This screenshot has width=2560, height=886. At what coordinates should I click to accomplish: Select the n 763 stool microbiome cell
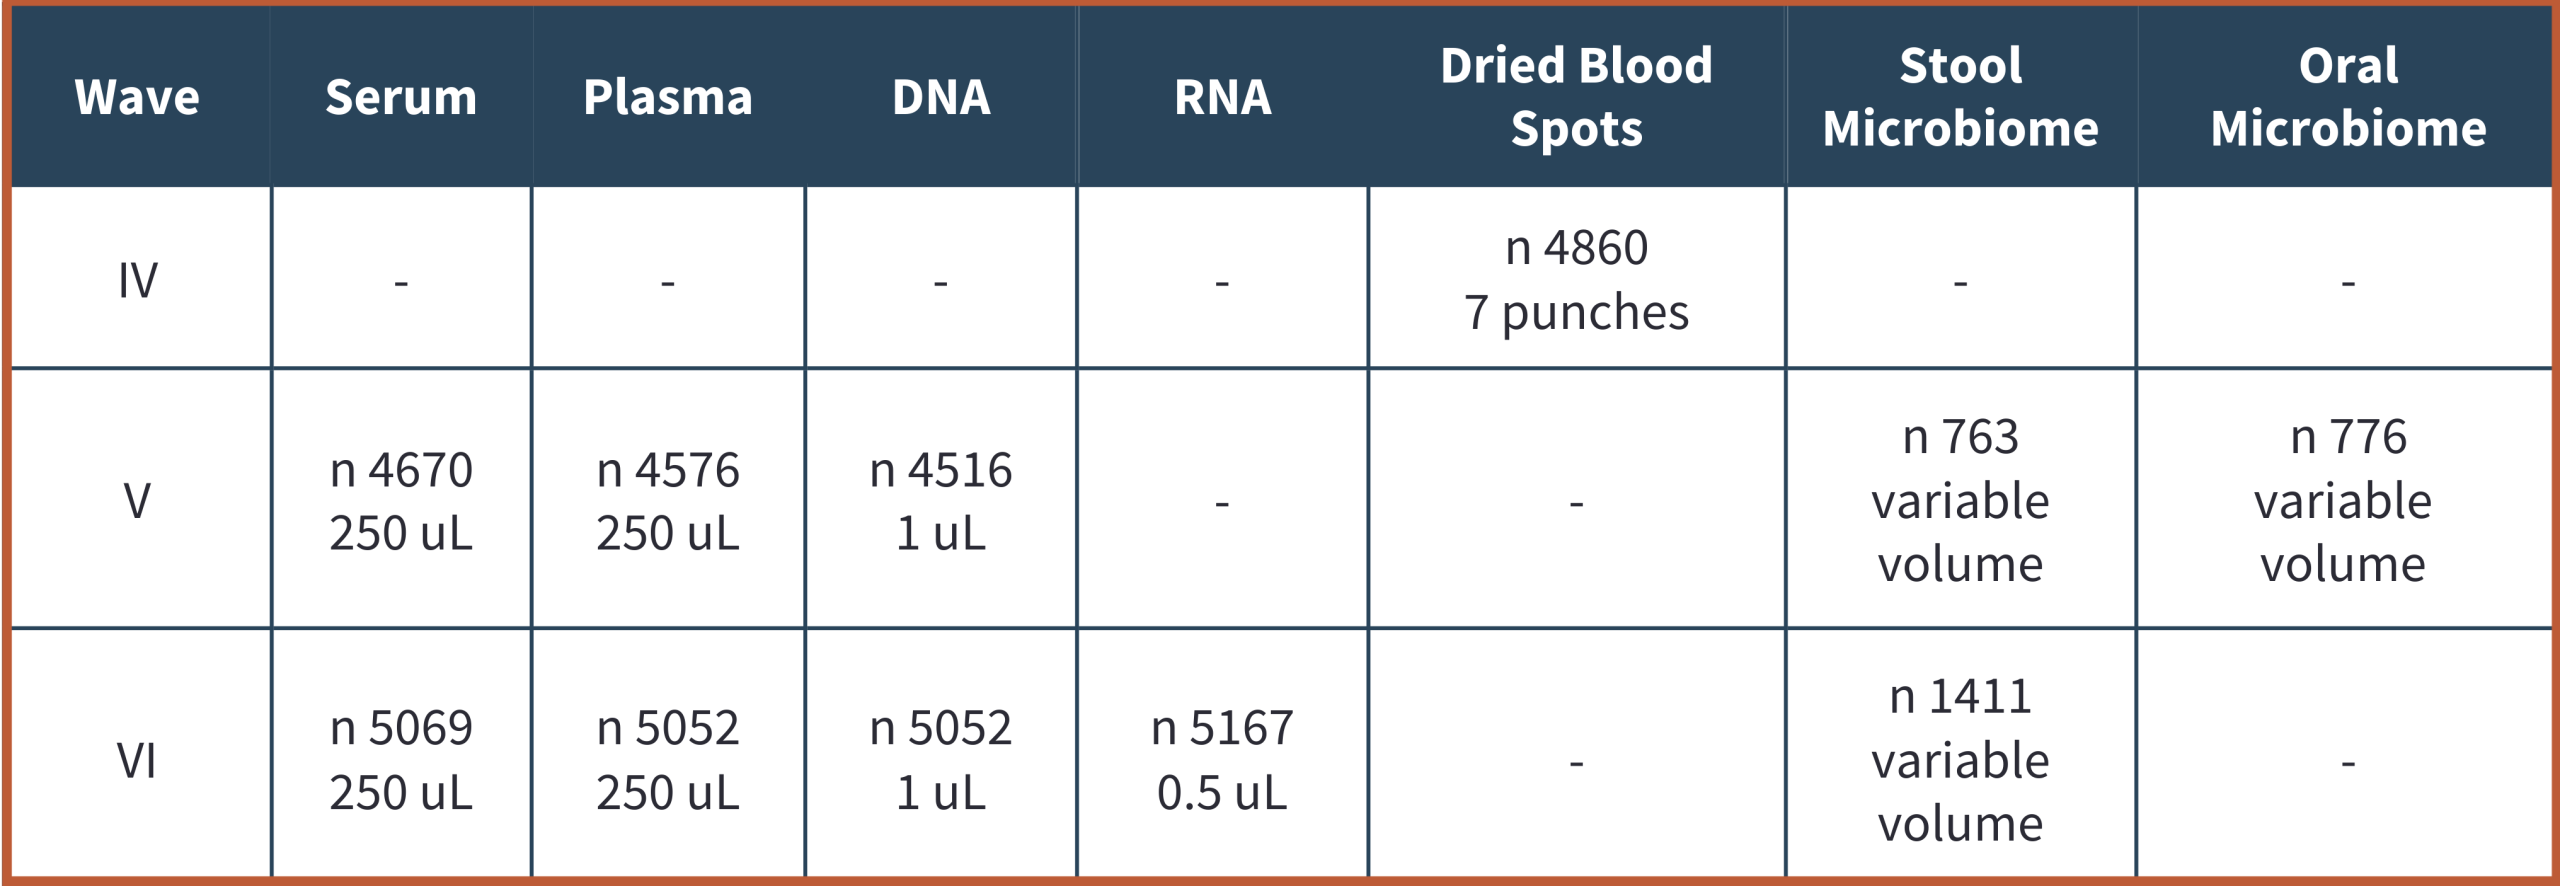point(1960,500)
